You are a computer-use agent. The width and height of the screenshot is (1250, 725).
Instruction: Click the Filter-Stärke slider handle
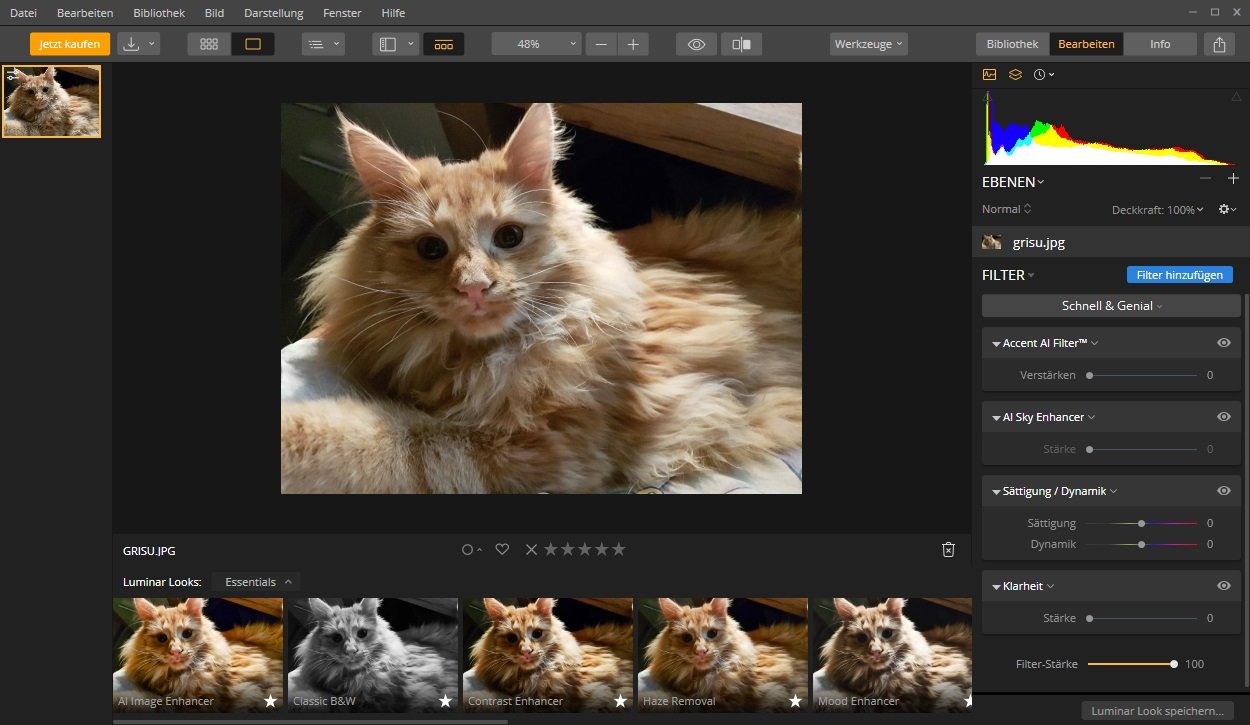pyautogui.click(x=1174, y=664)
